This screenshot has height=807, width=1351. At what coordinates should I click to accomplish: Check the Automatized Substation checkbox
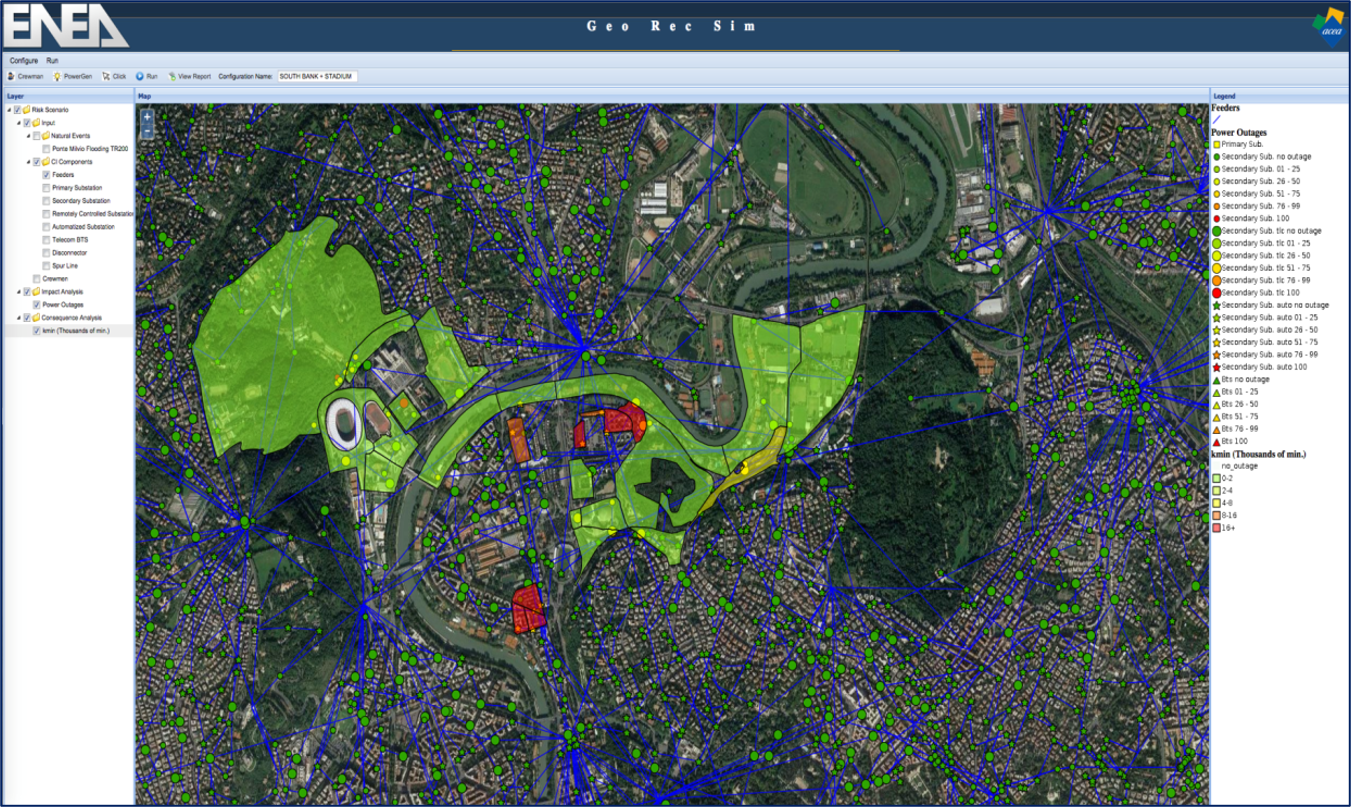pyautogui.click(x=47, y=227)
